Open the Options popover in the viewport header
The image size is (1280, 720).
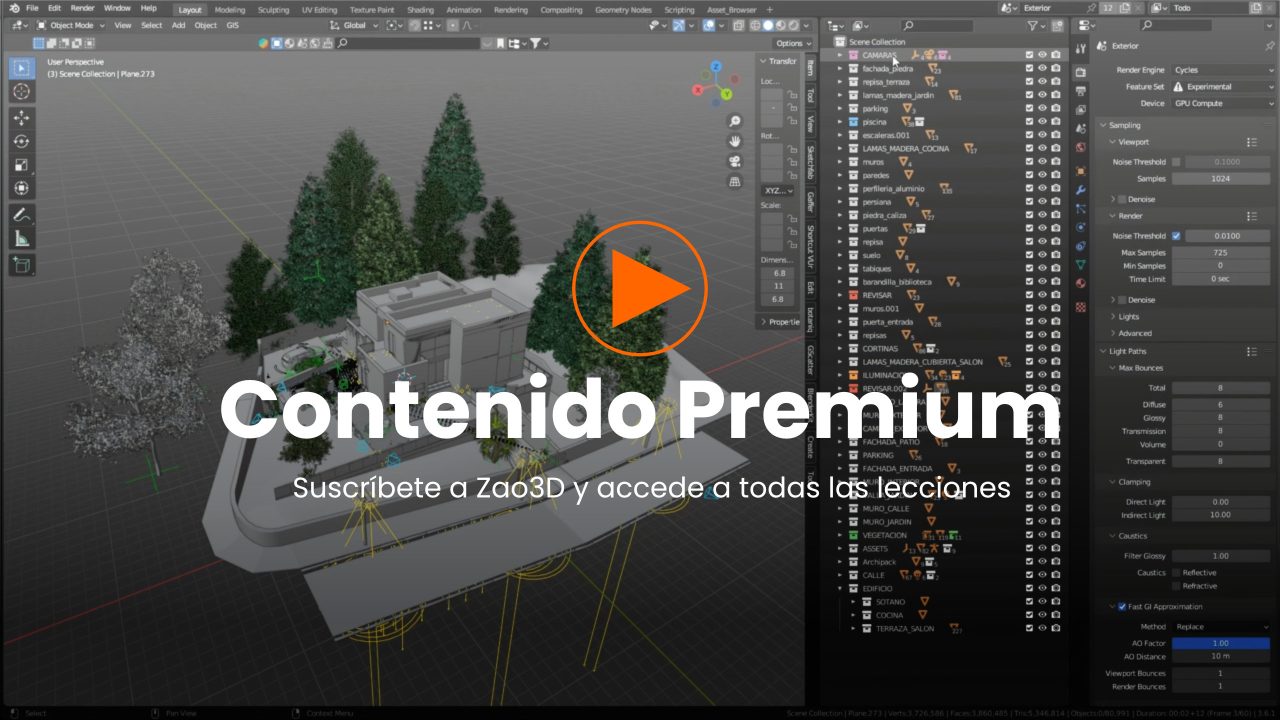791,43
